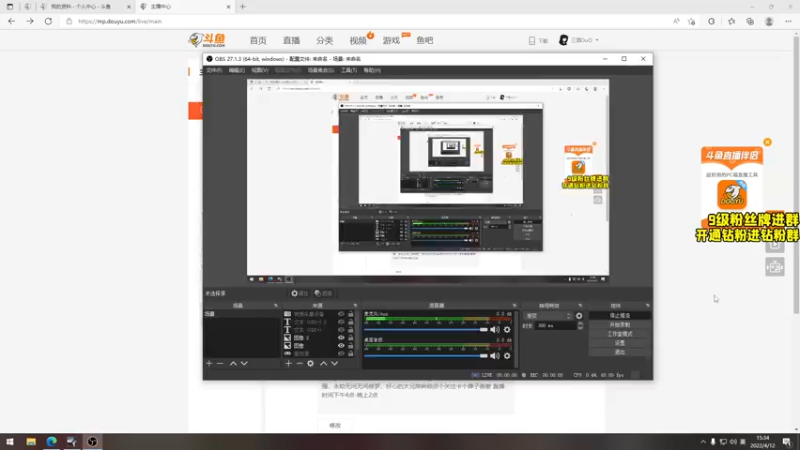Click 停止推流 stop streaming button
The height and width of the screenshot is (450, 800).
point(619,316)
